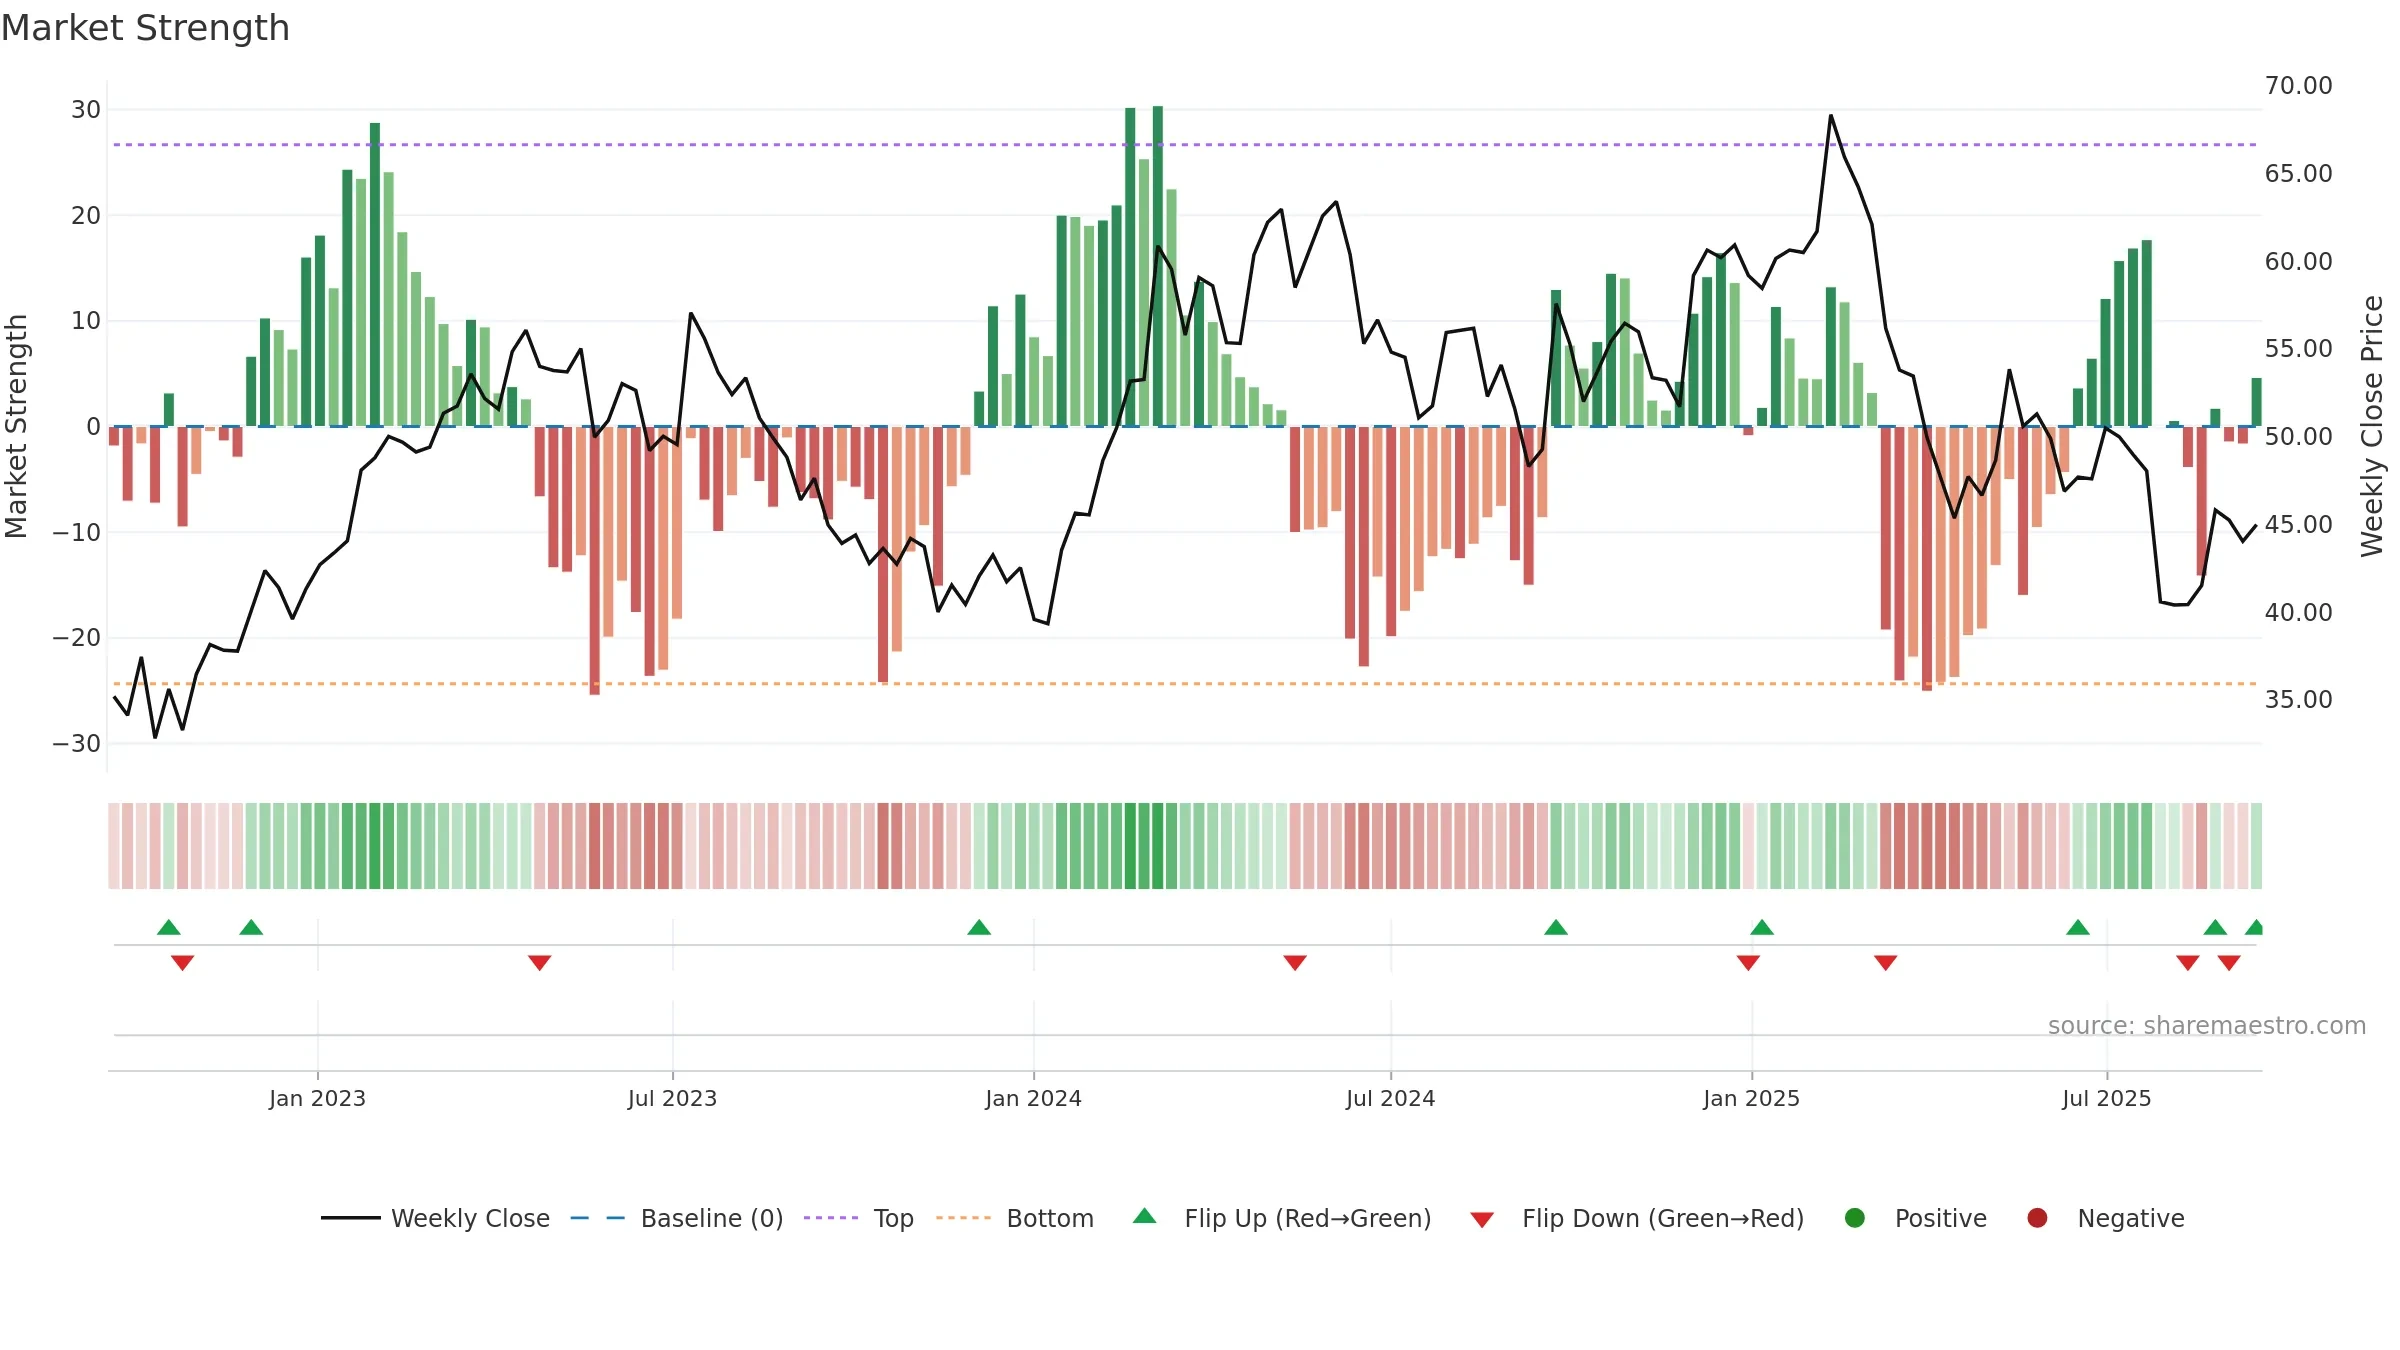Click the −30 strength axis tick
Image resolution: width=2400 pixels, height=1350 pixels.
click(77, 744)
